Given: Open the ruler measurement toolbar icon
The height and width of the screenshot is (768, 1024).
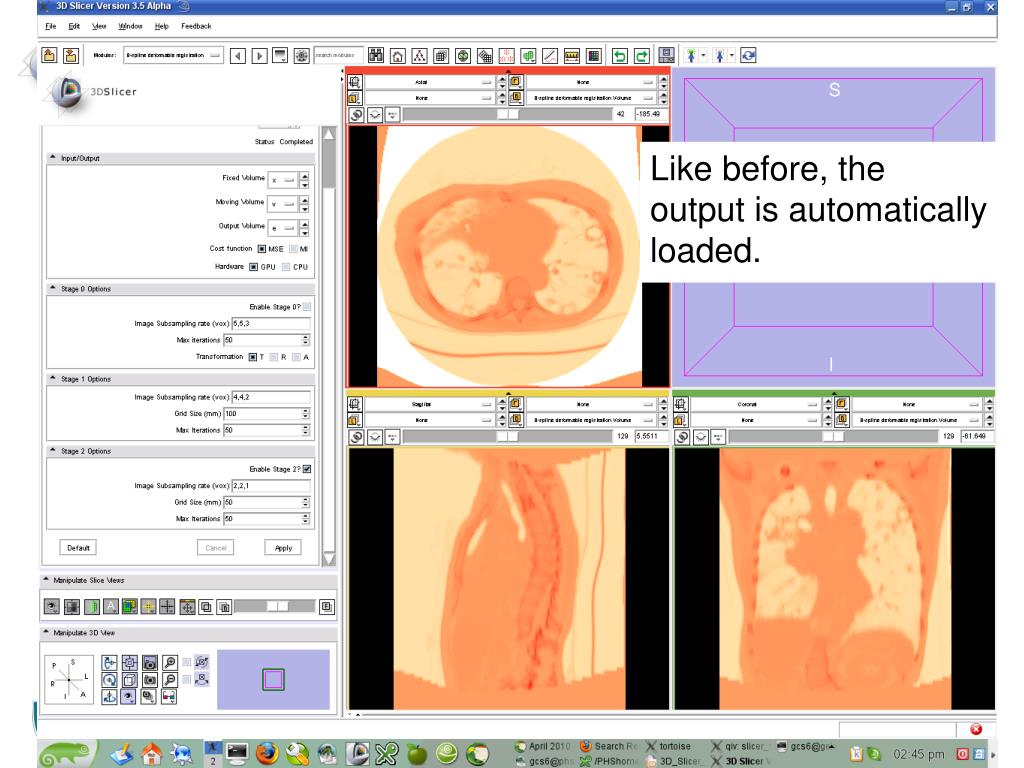Looking at the screenshot, I should 571,56.
